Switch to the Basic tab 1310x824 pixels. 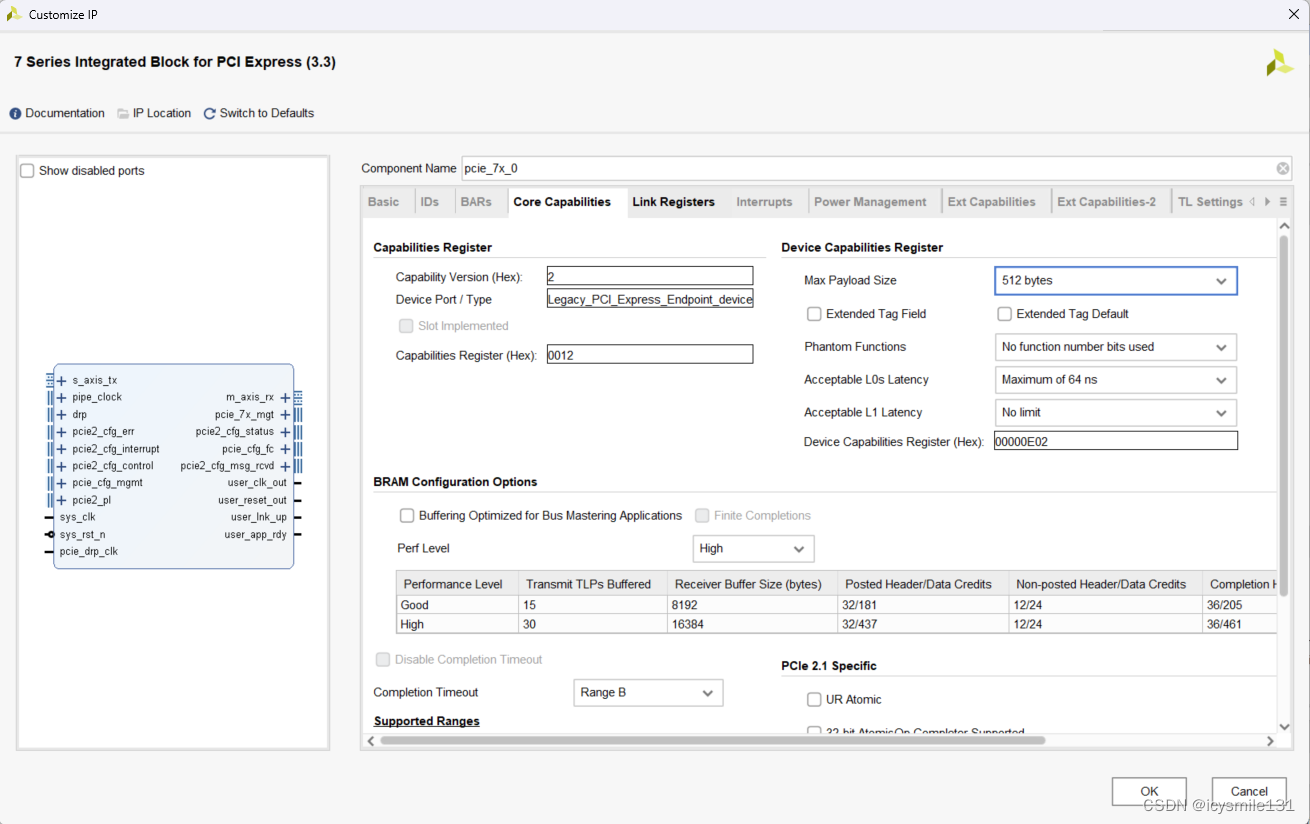pyautogui.click(x=384, y=202)
